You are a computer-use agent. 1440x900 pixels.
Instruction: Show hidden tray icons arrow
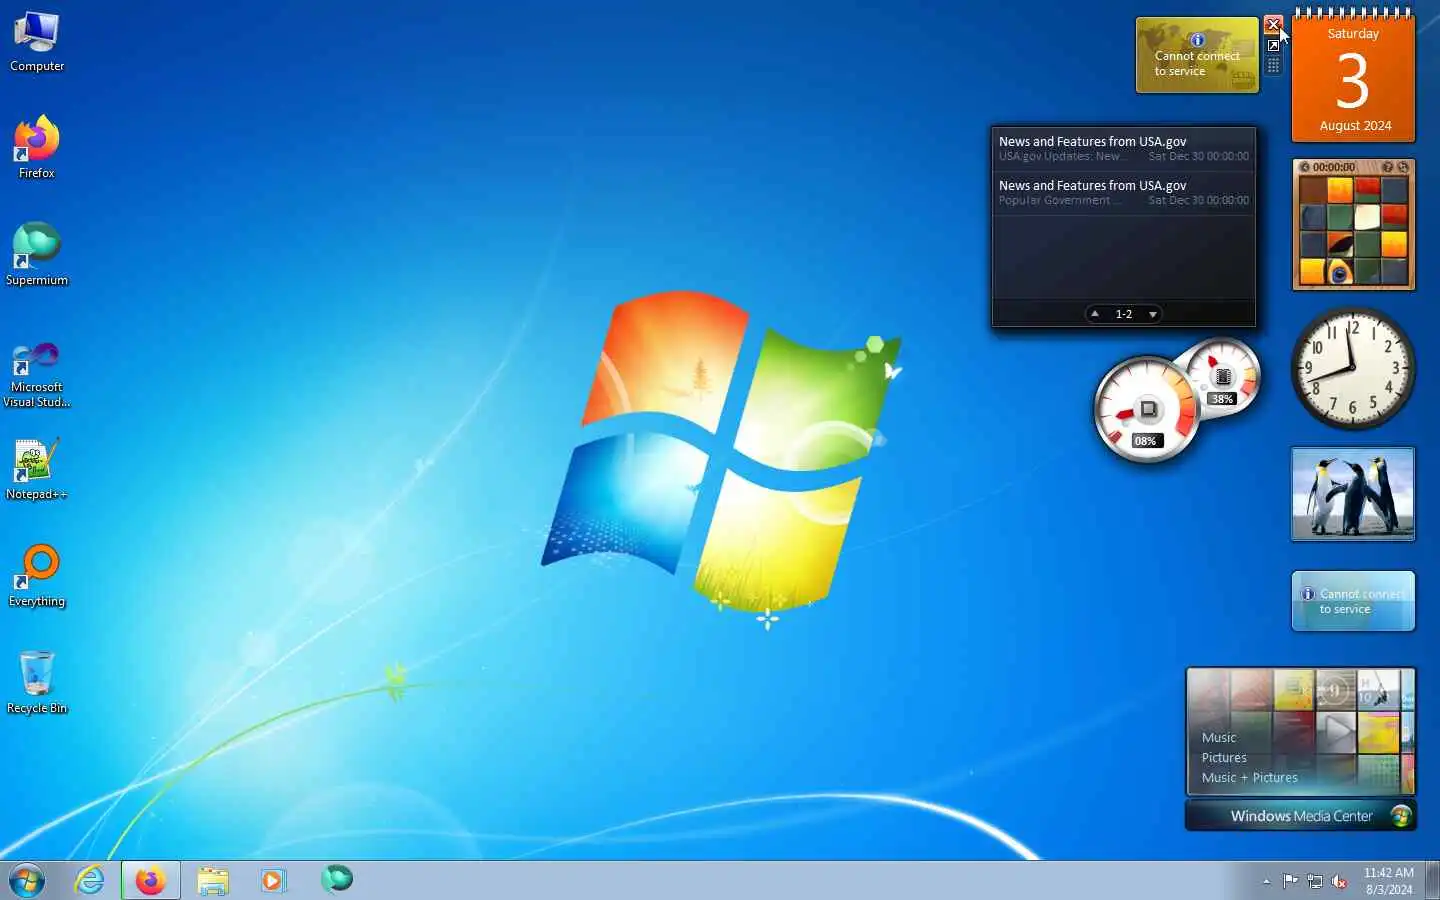point(1266,881)
